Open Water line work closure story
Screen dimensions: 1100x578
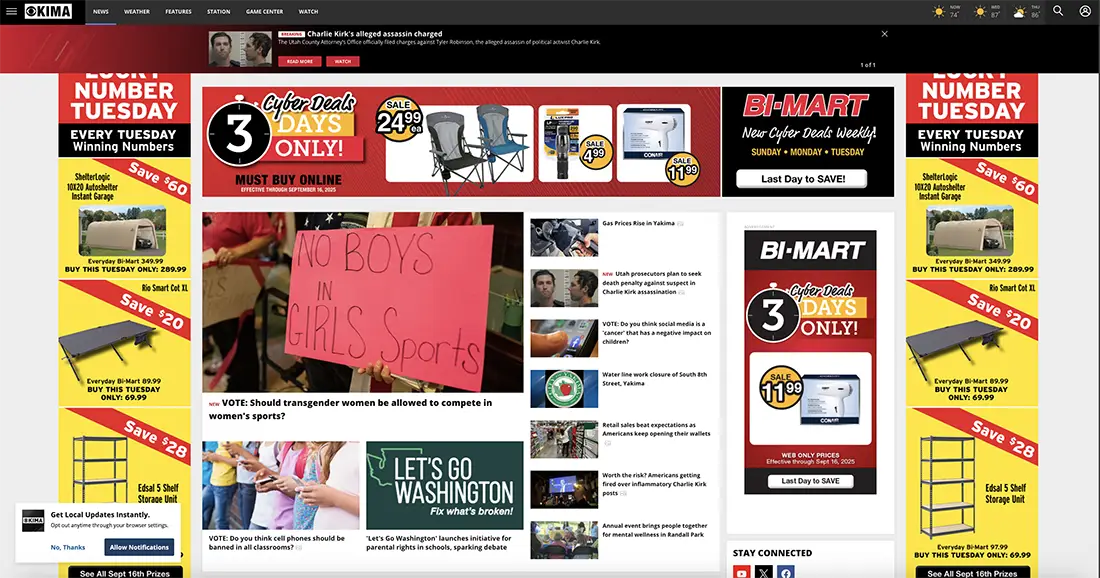click(x=655, y=379)
